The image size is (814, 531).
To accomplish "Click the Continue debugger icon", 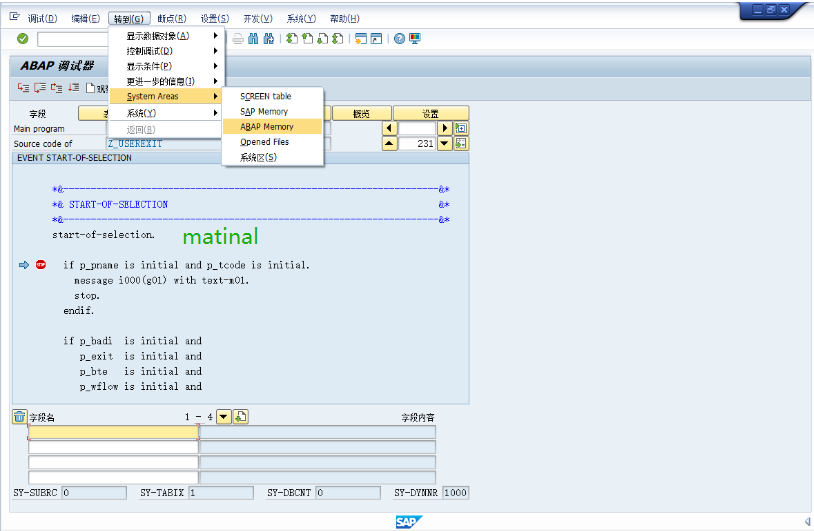I will [74, 88].
